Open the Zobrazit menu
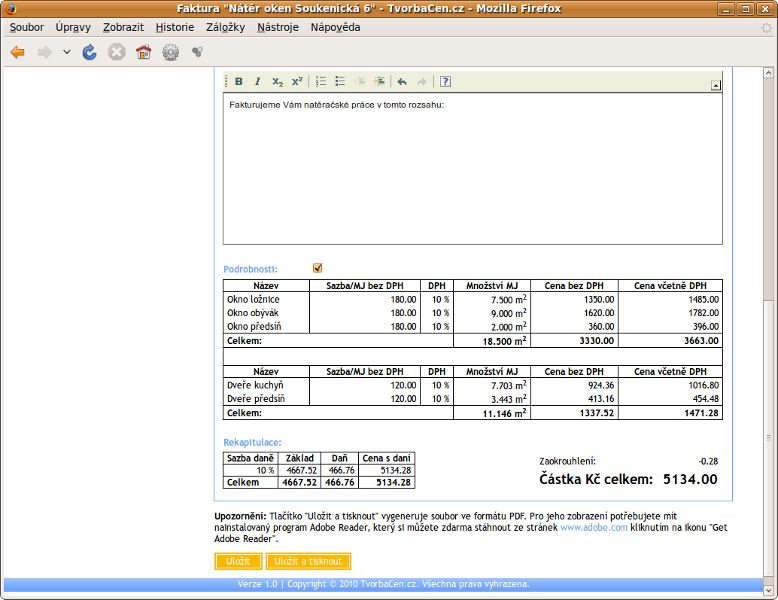Image resolution: width=778 pixels, height=600 pixels. 123,27
